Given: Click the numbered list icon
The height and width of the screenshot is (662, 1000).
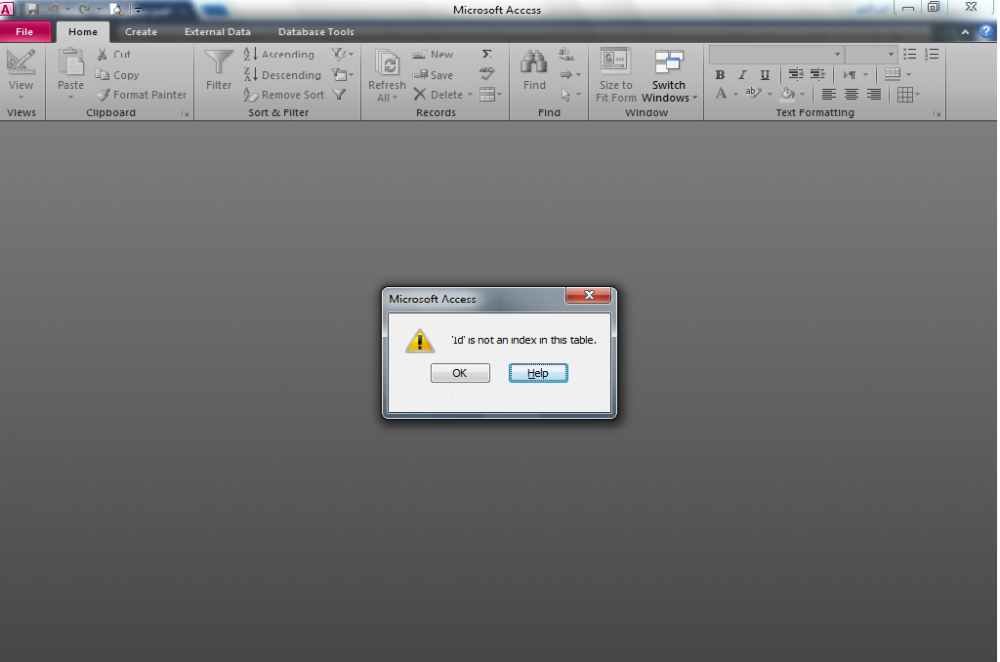Looking at the screenshot, I should (932, 54).
